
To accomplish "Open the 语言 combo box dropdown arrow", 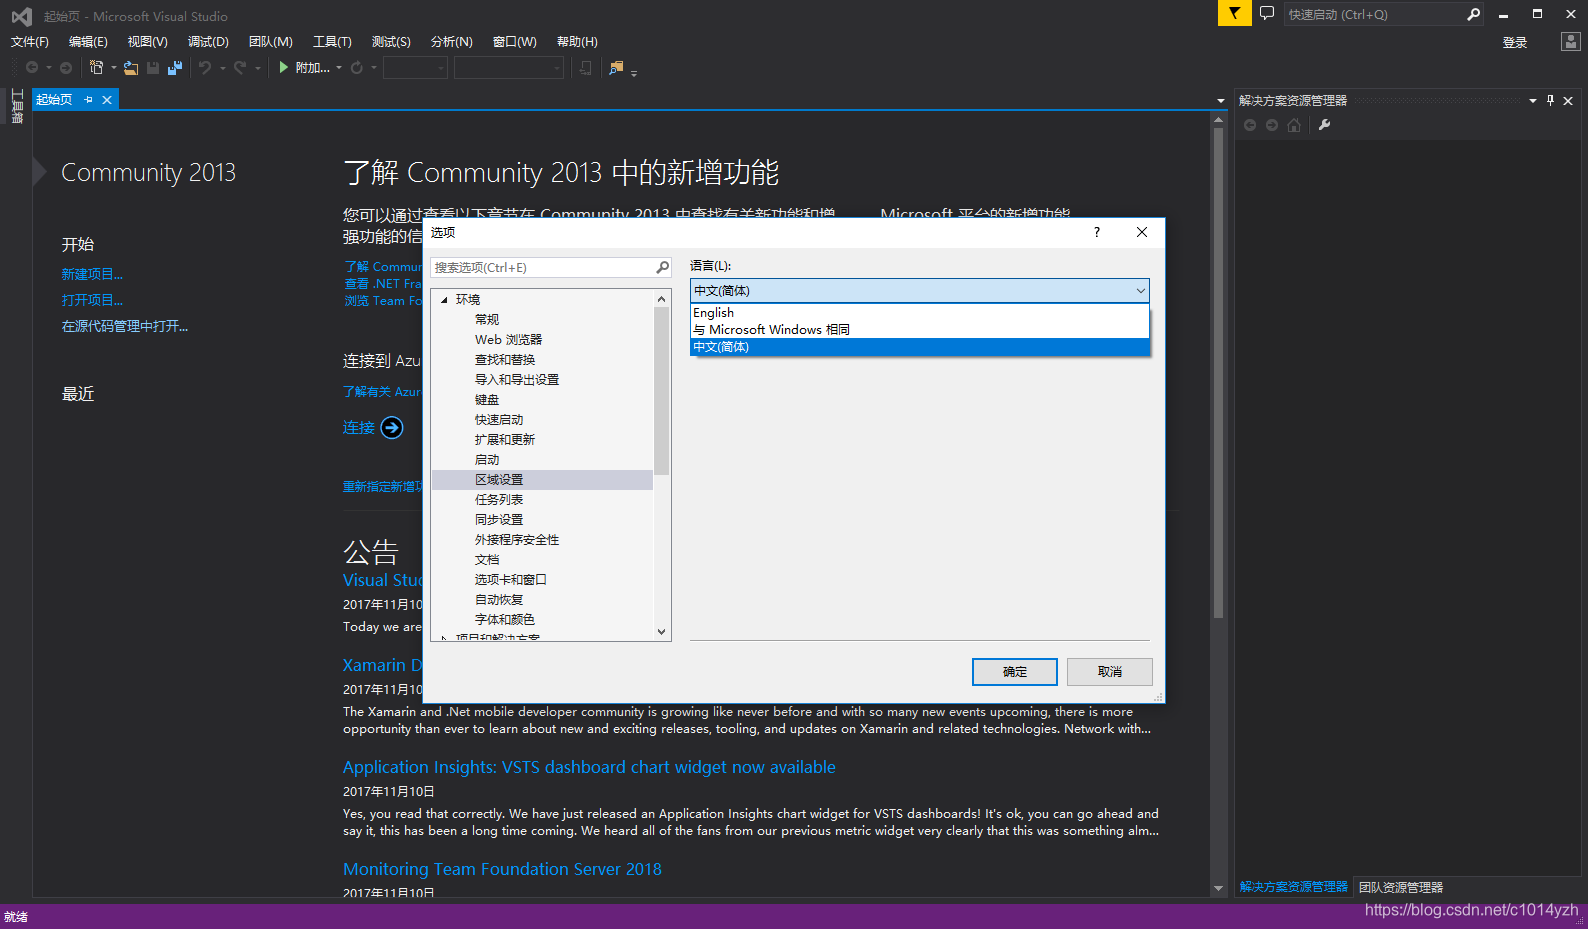I will [x=1140, y=291].
